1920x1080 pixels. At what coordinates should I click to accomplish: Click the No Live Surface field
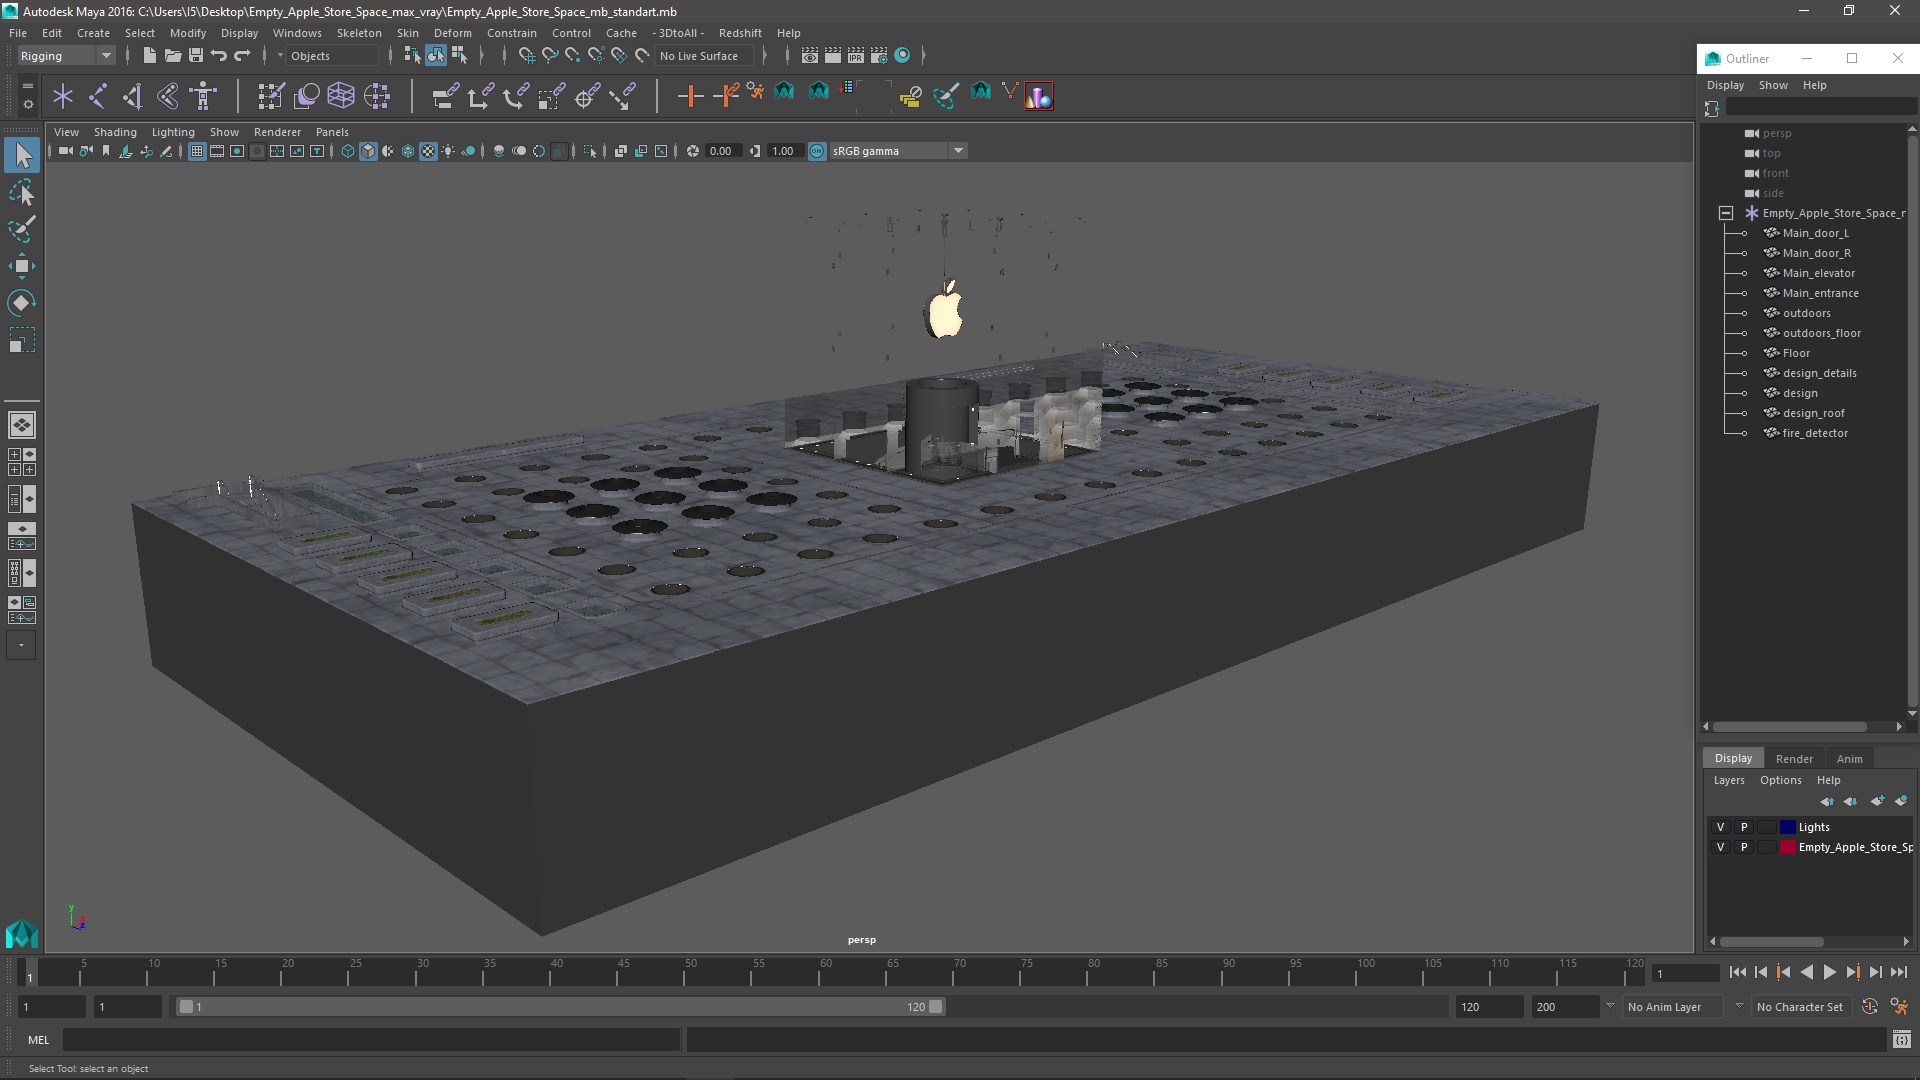point(703,56)
